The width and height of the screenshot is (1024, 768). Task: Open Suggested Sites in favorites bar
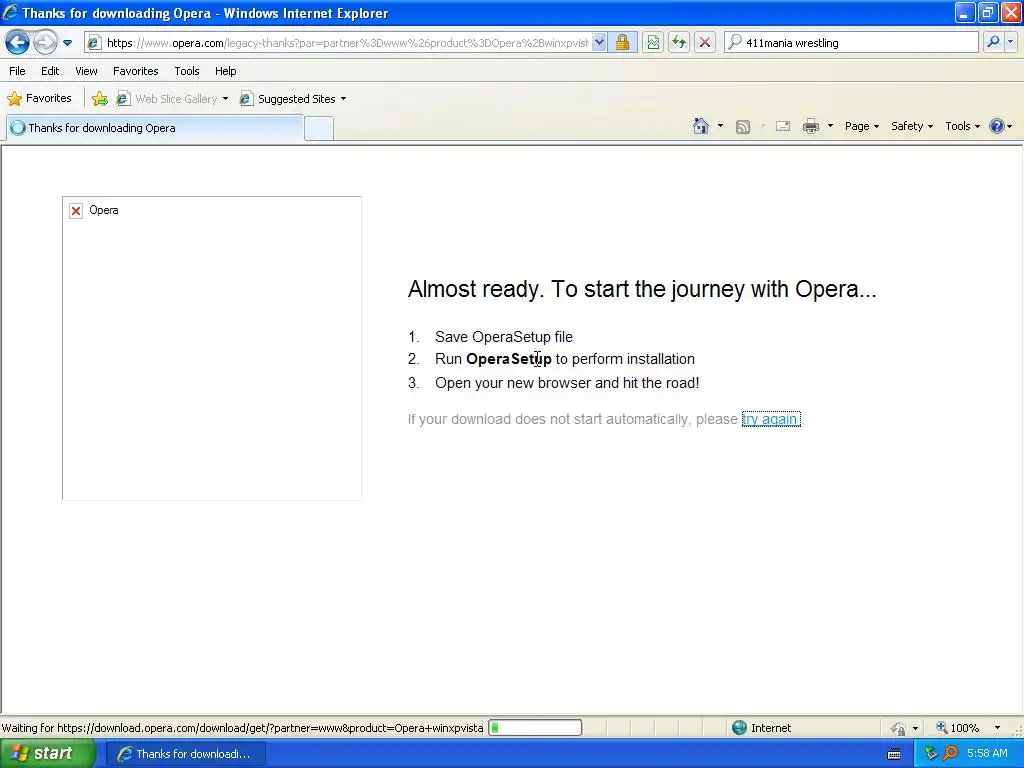(x=289, y=99)
